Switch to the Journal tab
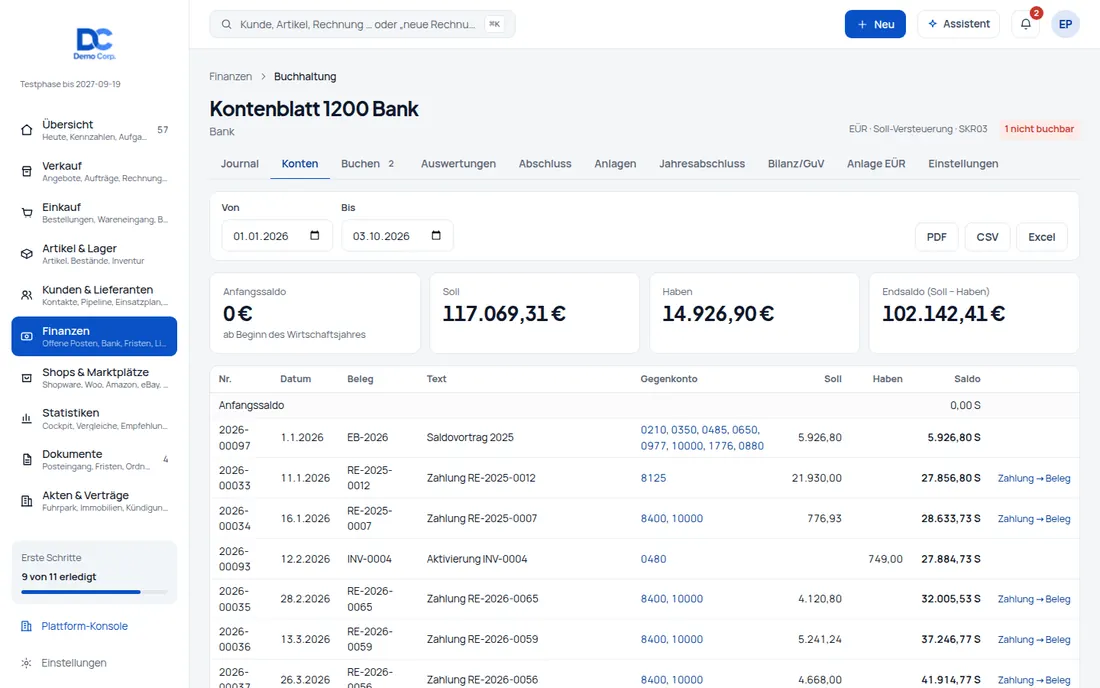This screenshot has height=688, width=1100. tap(240, 163)
